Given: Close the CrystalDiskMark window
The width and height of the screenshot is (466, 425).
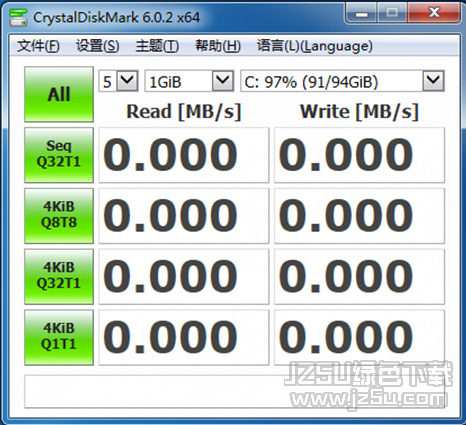Looking at the screenshot, I should tap(434, 13).
